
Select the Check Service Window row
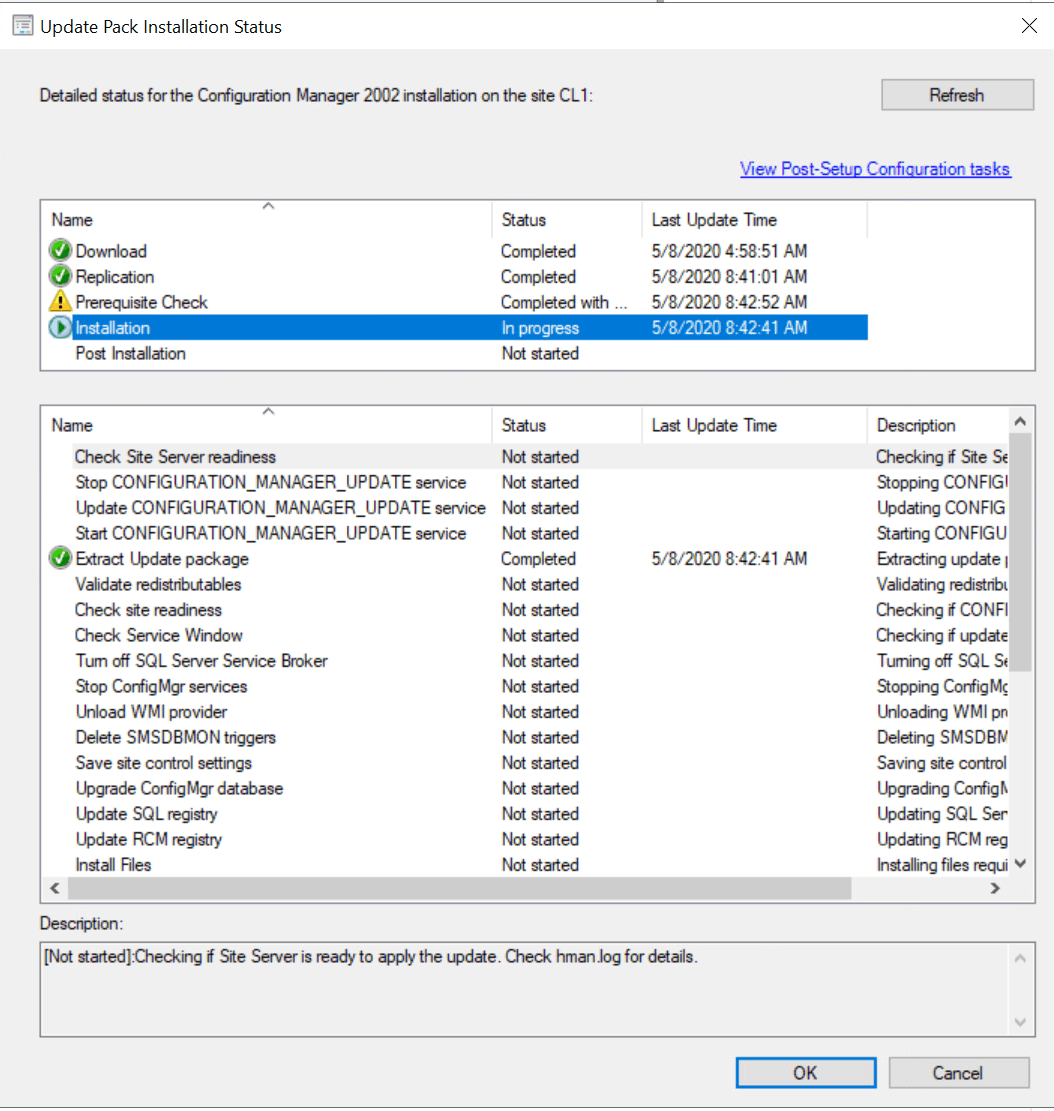[x=526, y=635]
